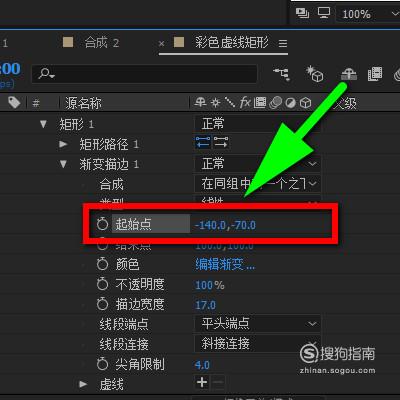Click the motion blur column icon
Viewport: 400px width, 400px height.
coord(275,103)
